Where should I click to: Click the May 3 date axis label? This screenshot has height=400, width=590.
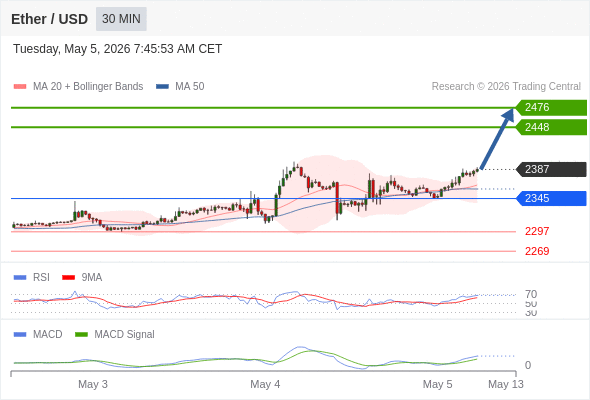(93, 384)
